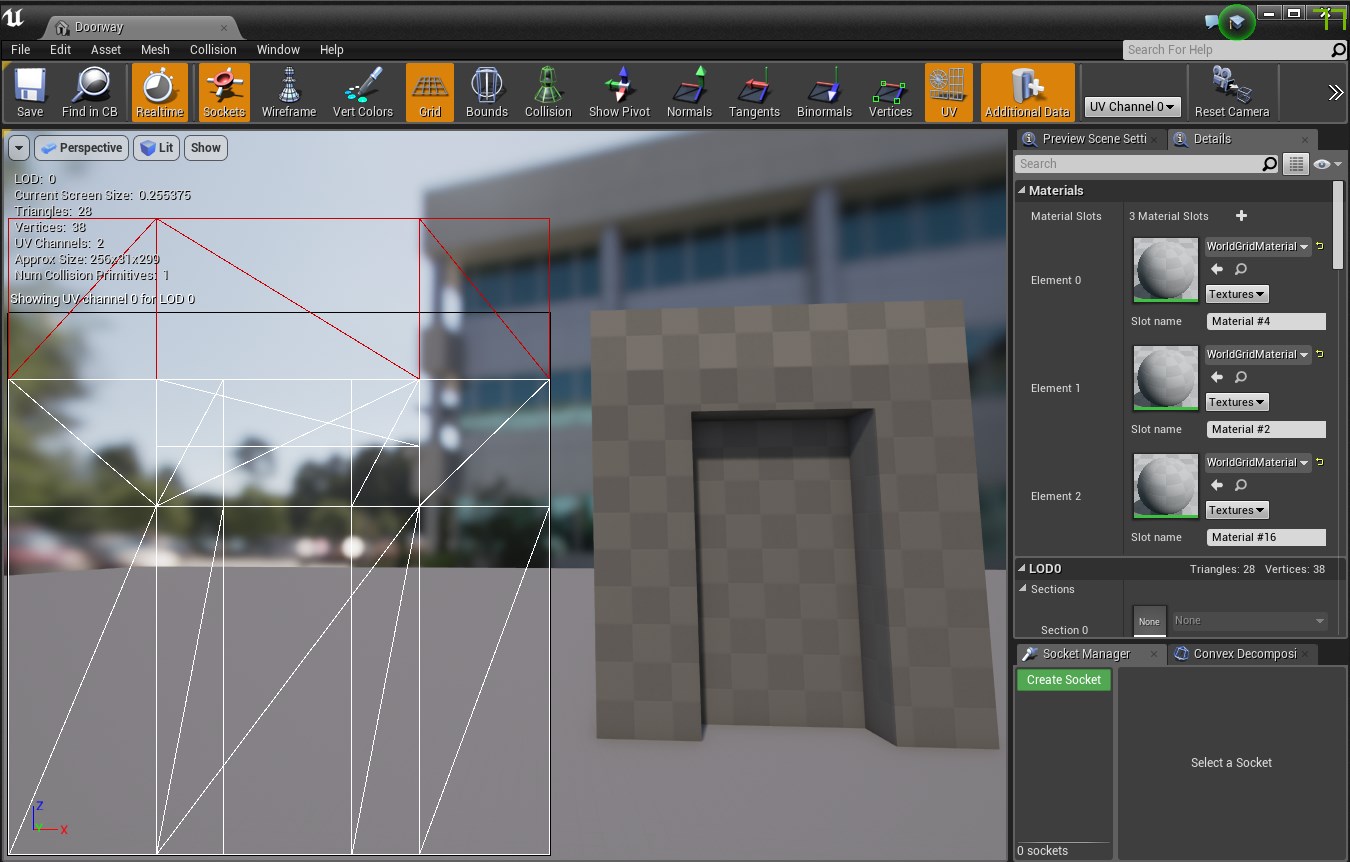This screenshot has height=862, width=1350.
Task: Open the UV Channel 0 dropdown
Action: click(x=1132, y=106)
